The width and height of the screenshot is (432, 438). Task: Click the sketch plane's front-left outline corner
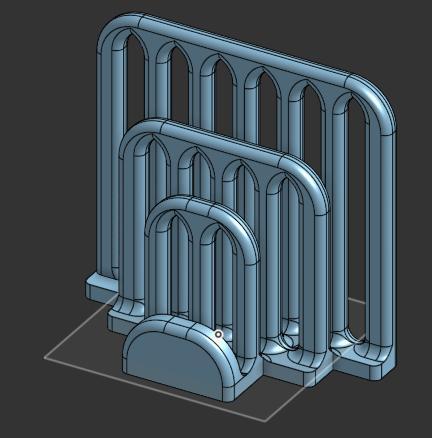tap(45, 358)
